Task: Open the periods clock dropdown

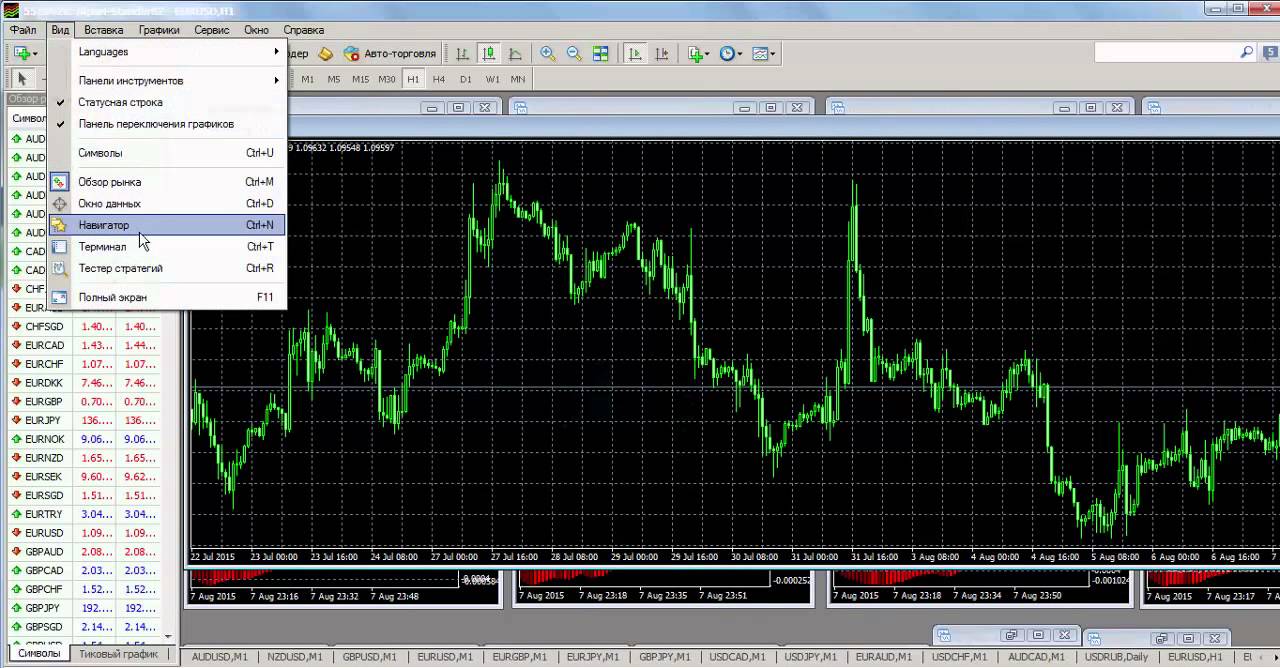Action: (731, 53)
